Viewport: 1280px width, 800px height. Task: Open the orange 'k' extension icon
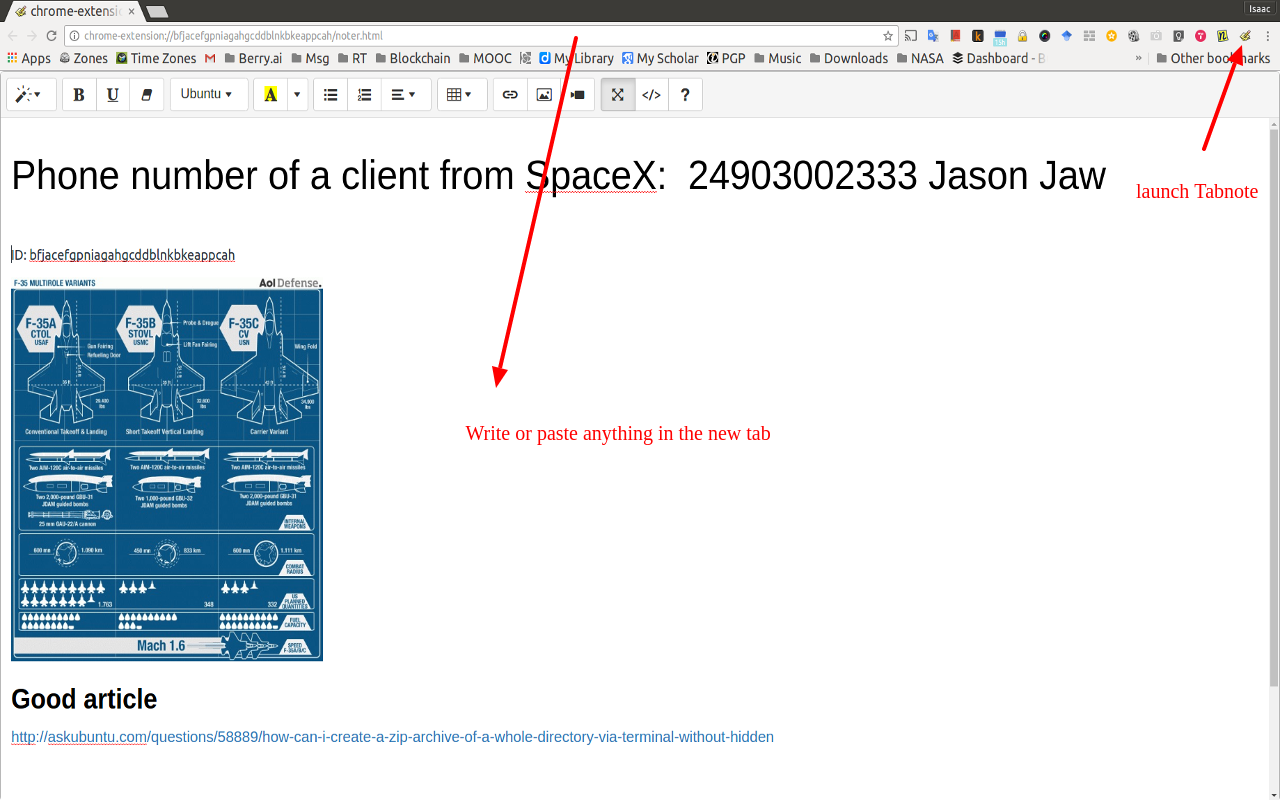[x=977, y=36]
